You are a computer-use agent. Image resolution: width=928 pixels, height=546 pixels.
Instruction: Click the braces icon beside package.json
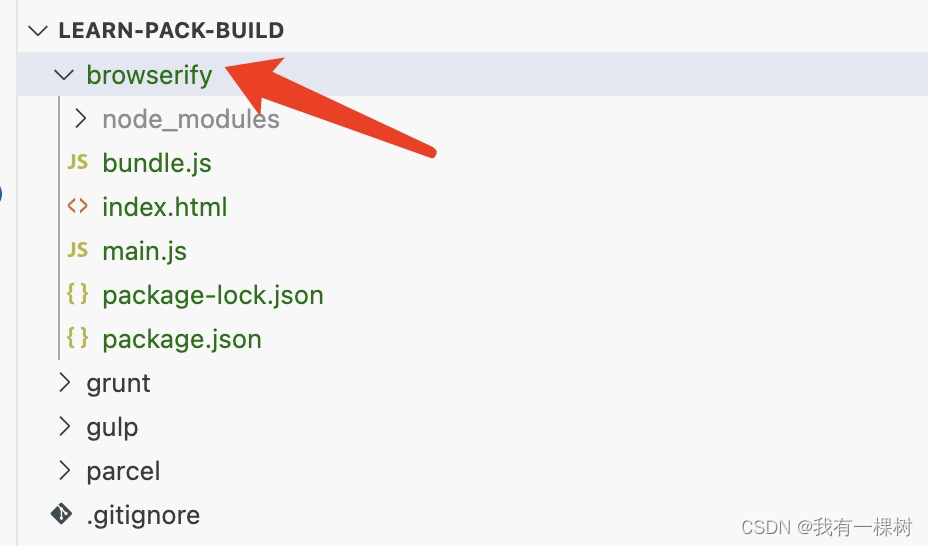tap(77, 338)
